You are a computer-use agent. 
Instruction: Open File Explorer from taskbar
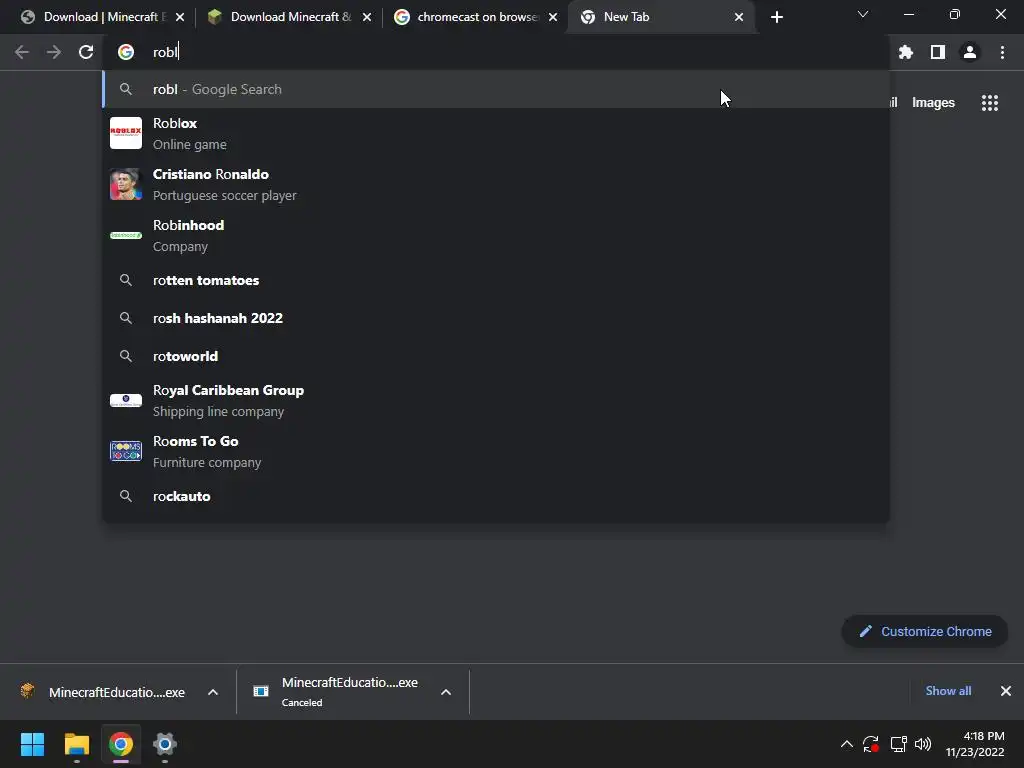(77, 744)
